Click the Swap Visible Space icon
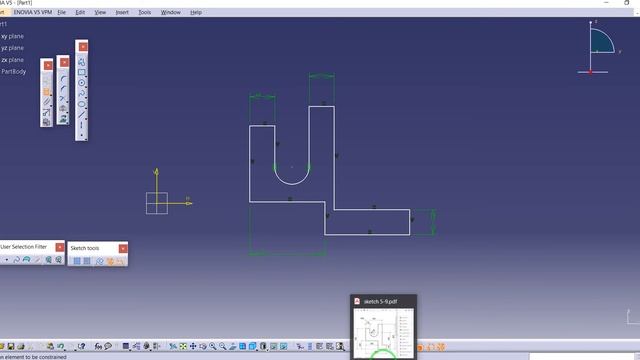 pyautogui.click(x=283, y=347)
